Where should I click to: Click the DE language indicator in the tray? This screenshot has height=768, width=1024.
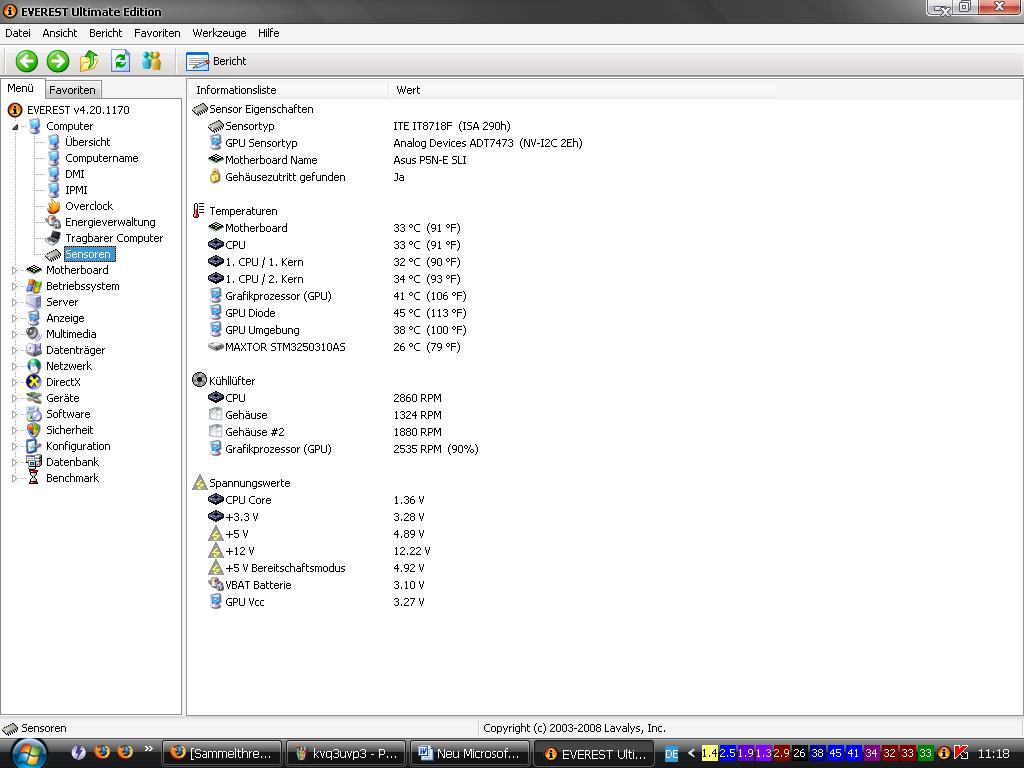[x=671, y=754]
